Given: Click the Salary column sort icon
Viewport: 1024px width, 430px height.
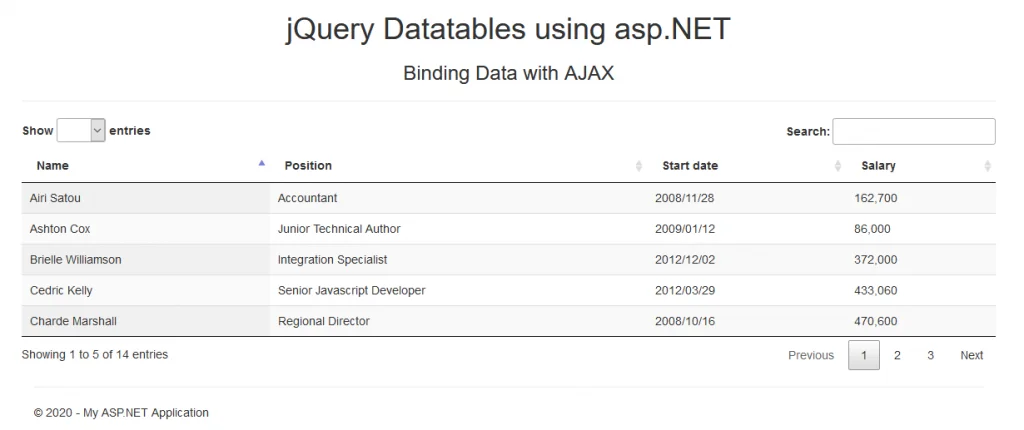Looking at the screenshot, I should point(987,166).
